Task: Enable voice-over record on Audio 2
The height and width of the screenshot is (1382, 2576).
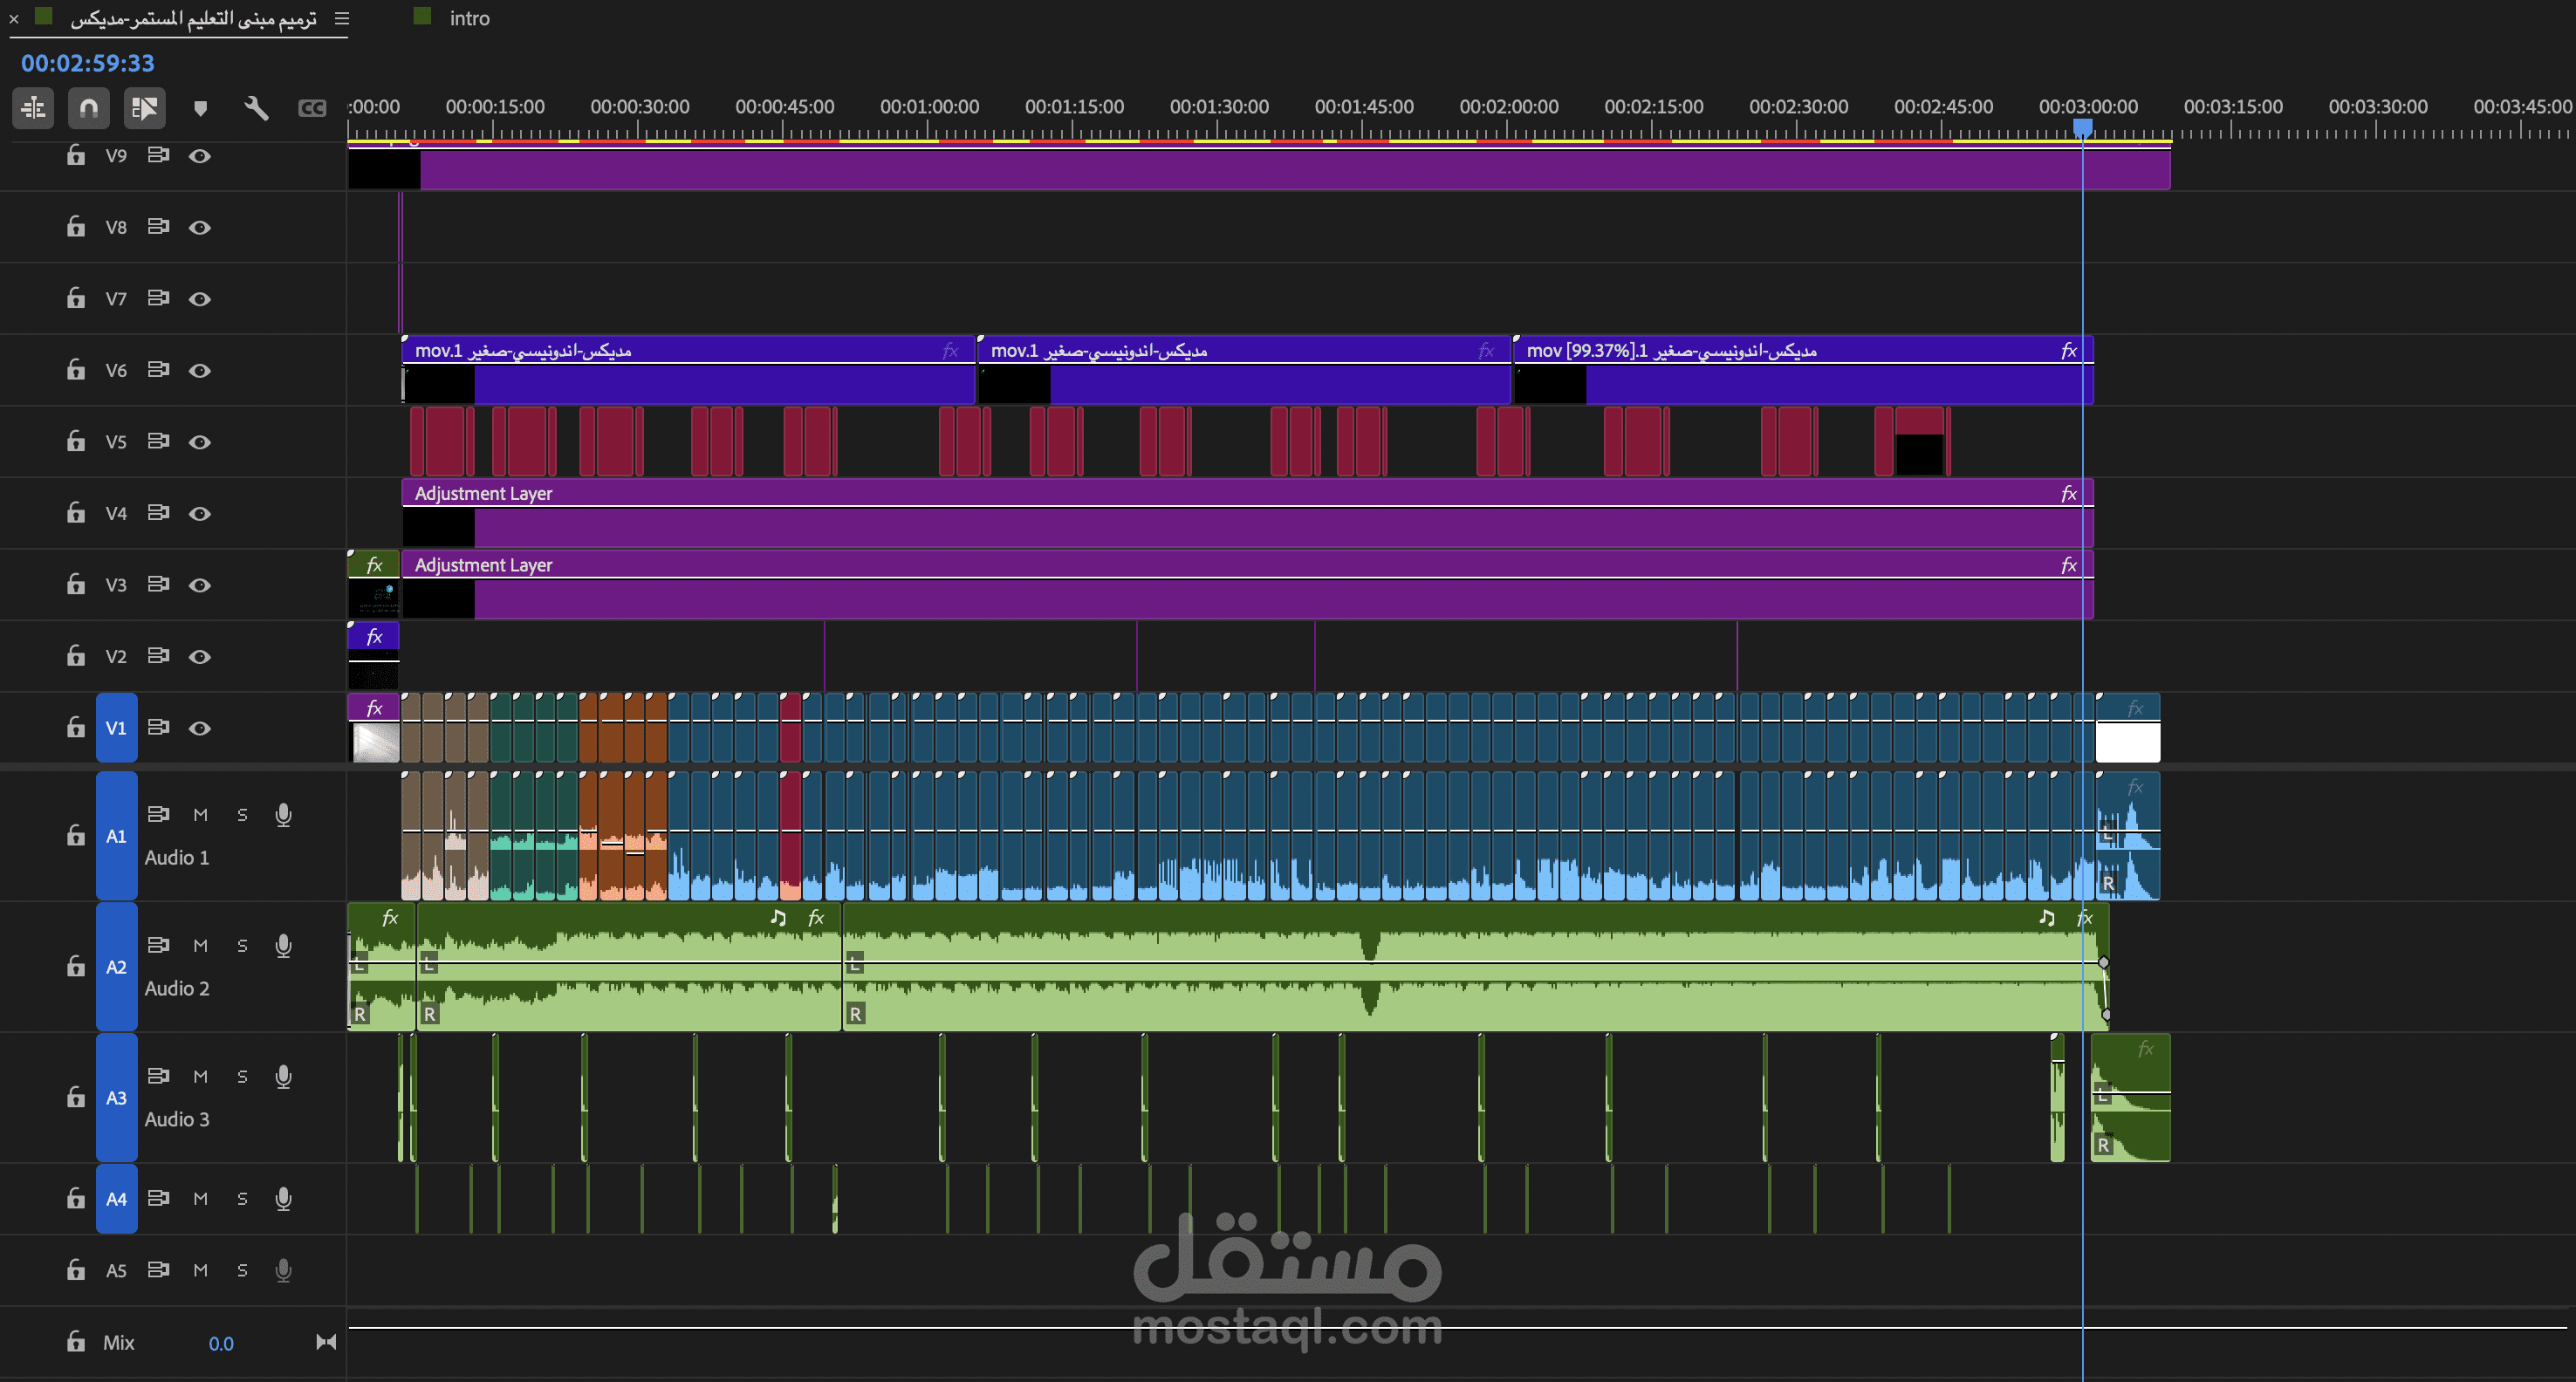Action: (x=284, y=946)
